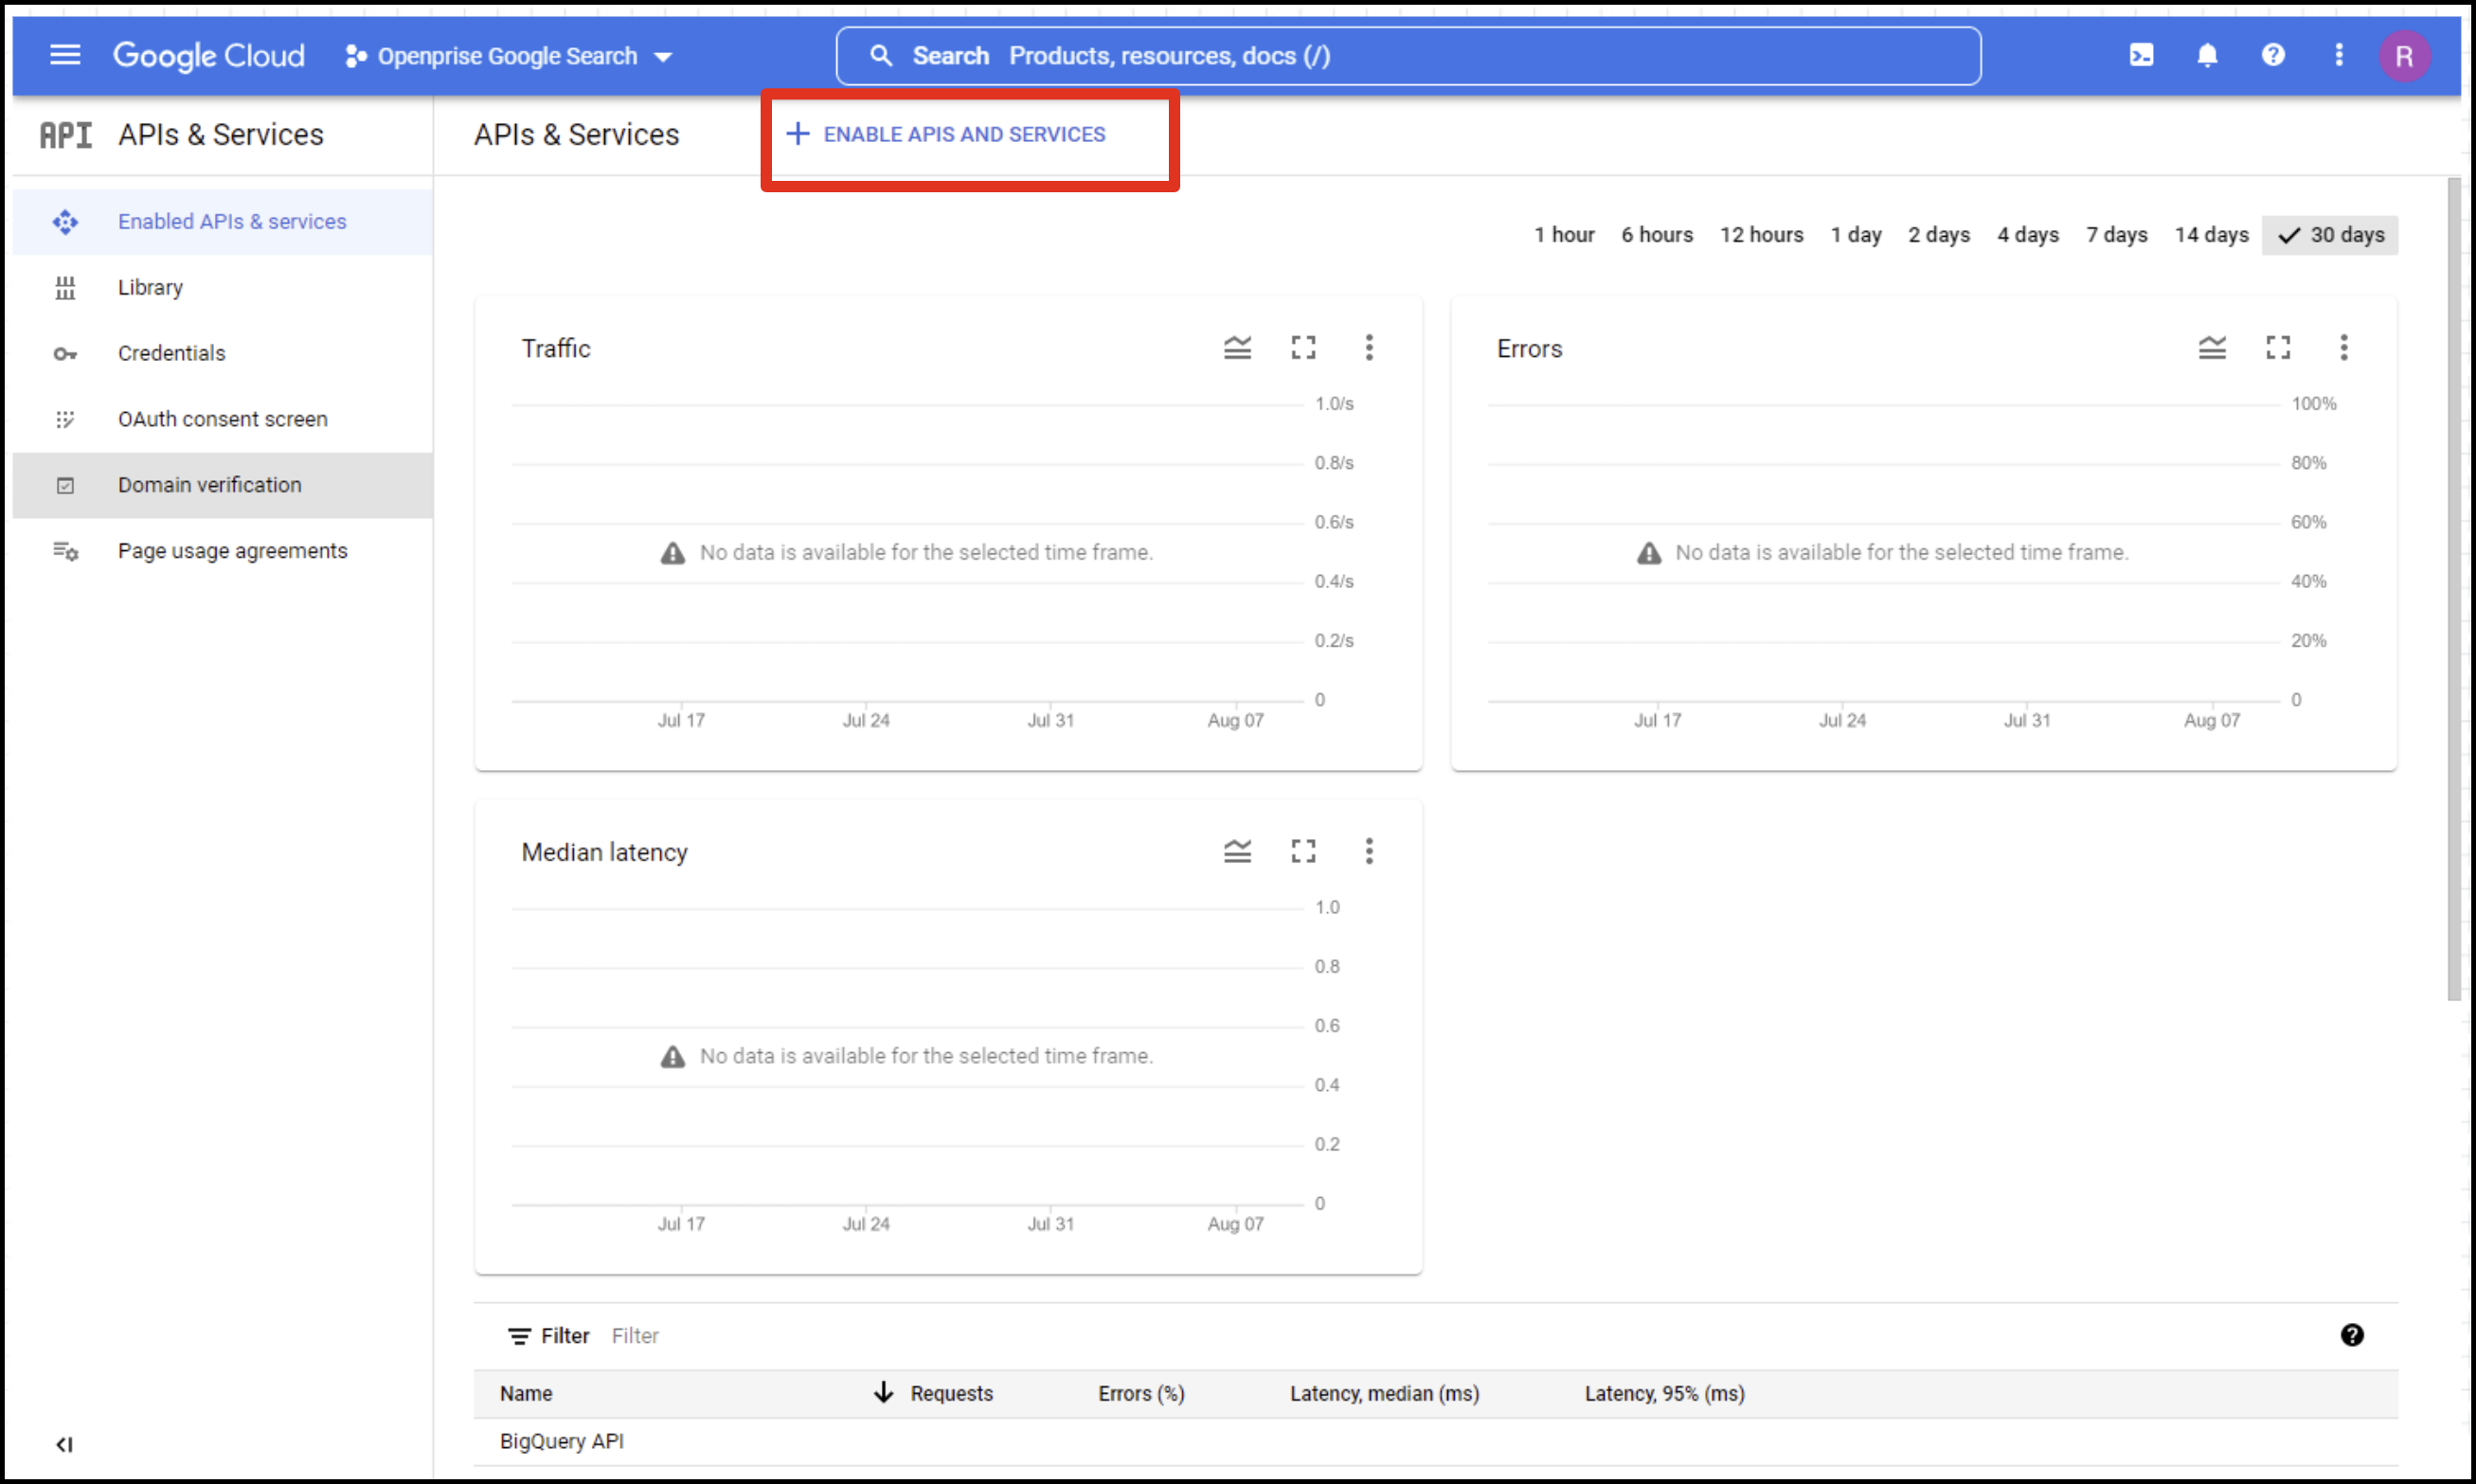The image size is (2476, 1484).
Task: Click the Library grid icon
Action: click(65, 288)
